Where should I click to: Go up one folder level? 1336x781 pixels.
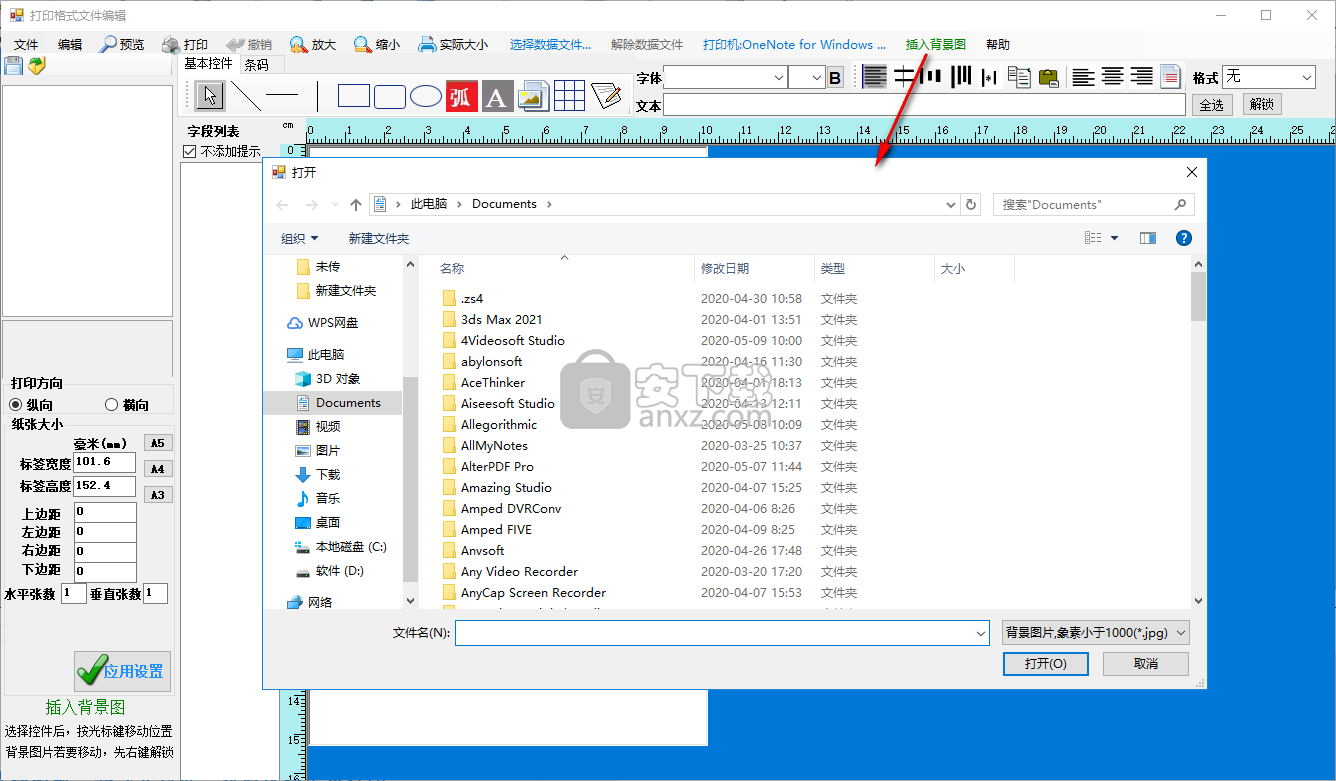(x=356, y=204)
